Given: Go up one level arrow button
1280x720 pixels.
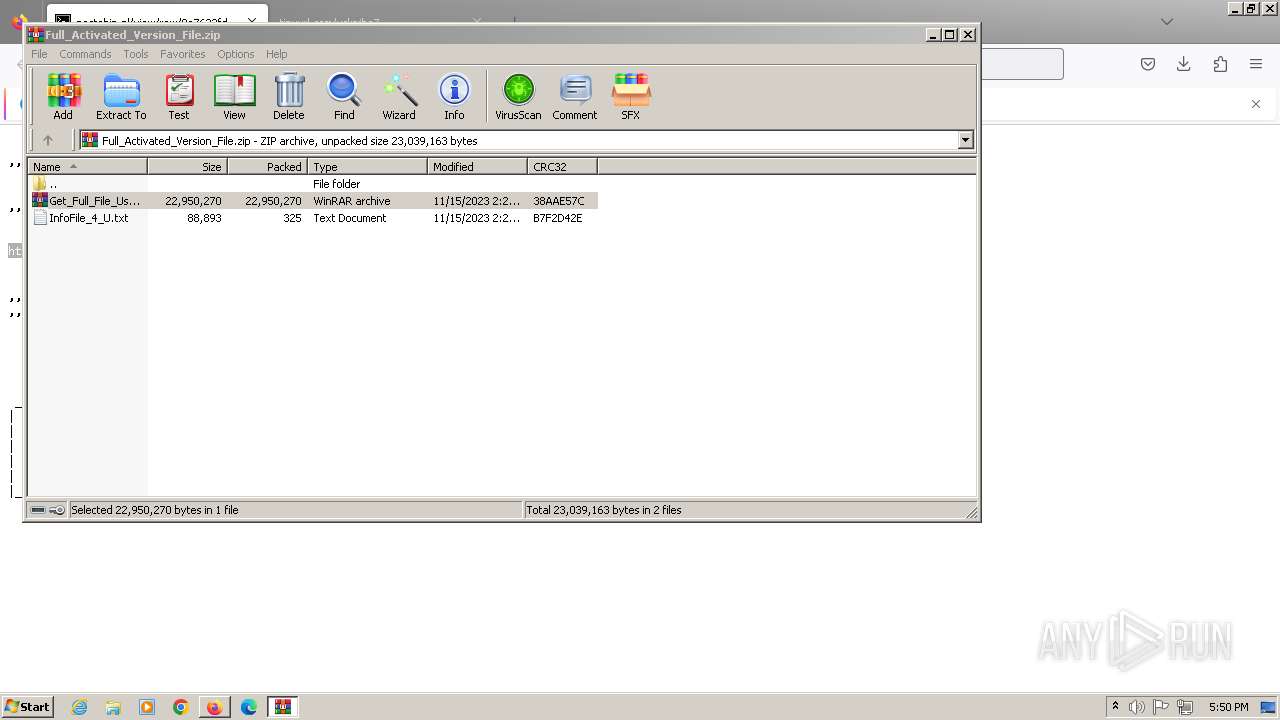Looking at the screenshot, I should [47, 141].
